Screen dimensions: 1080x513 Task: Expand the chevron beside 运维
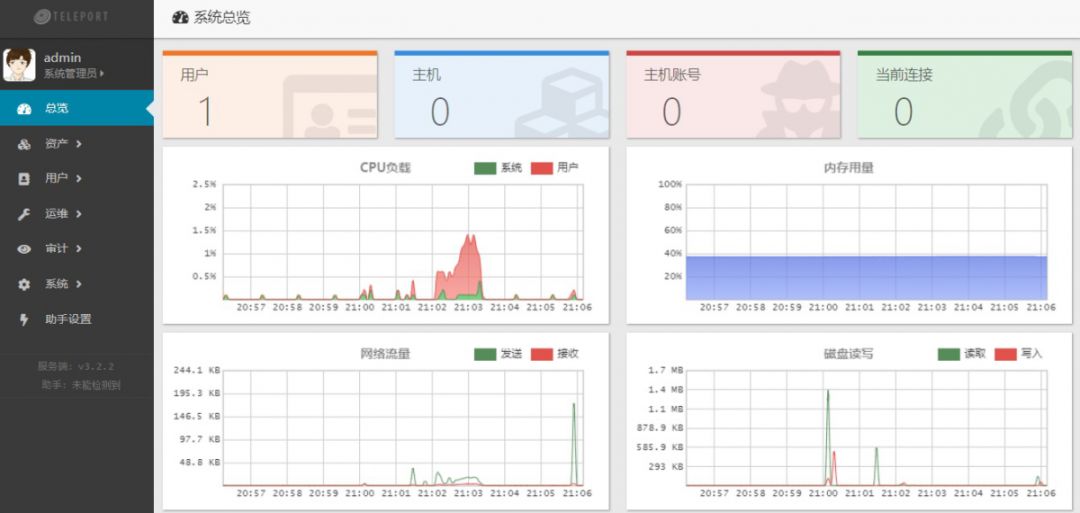(x=79, y=213)
